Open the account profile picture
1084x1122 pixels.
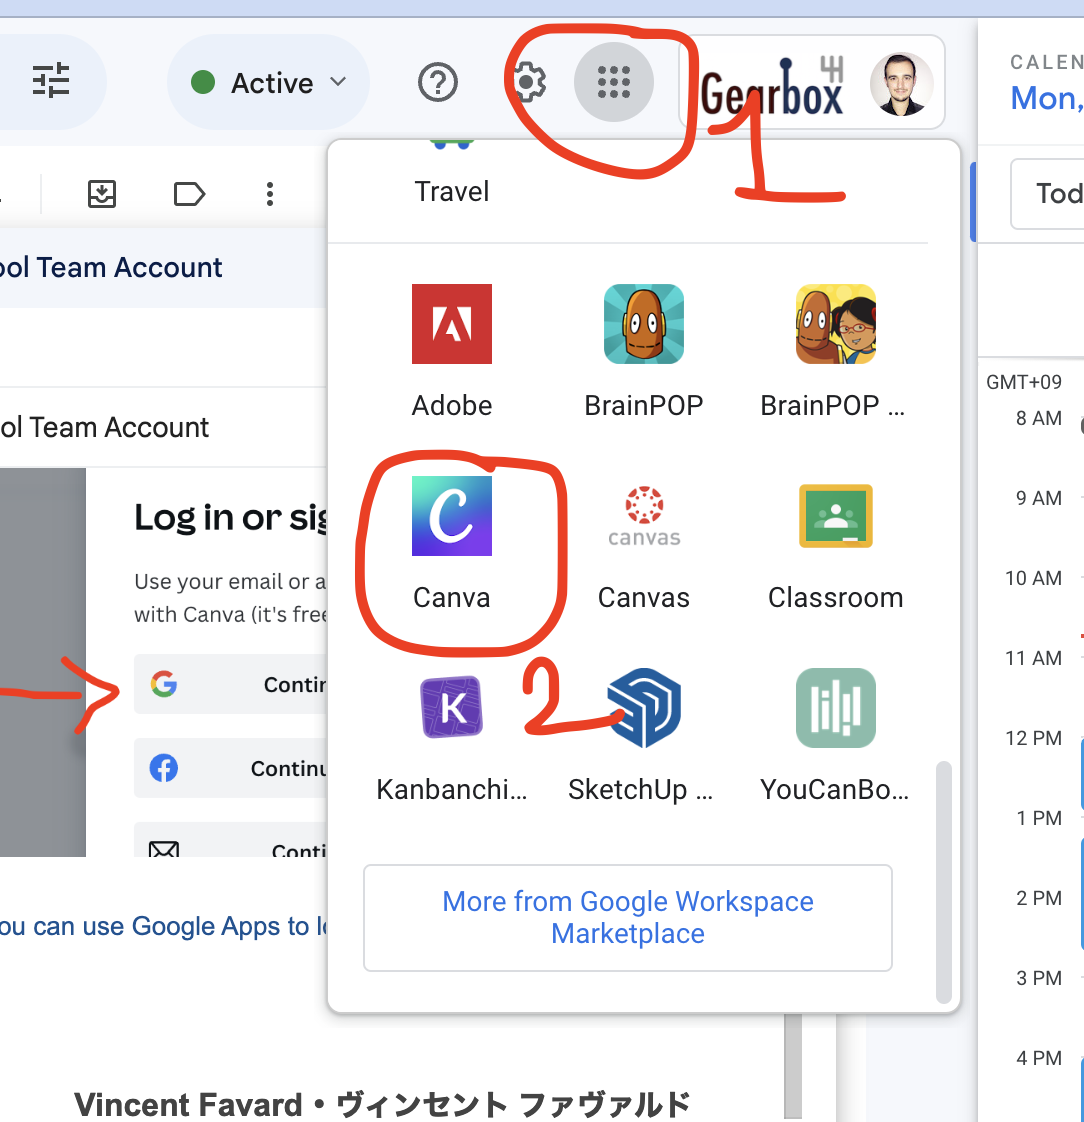coord(901,84)
